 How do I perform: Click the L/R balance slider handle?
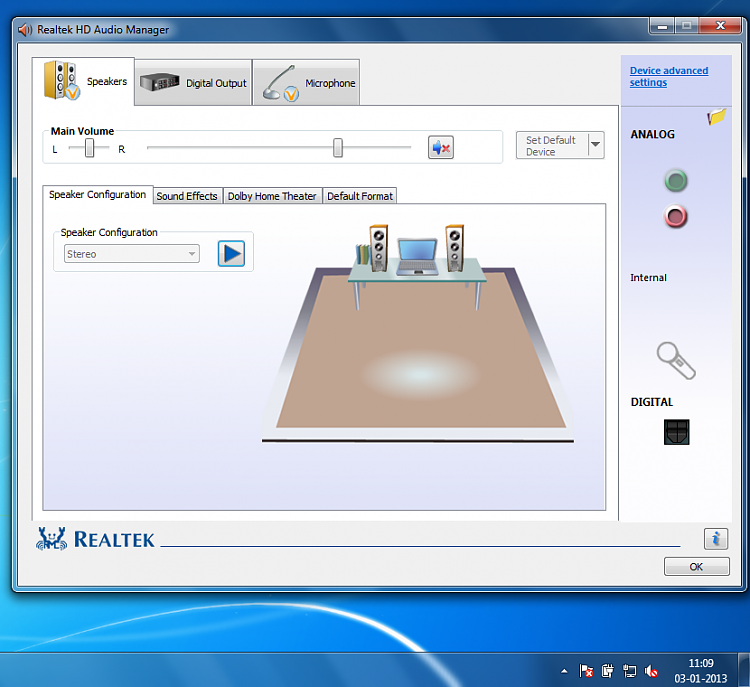click(89, 148)
